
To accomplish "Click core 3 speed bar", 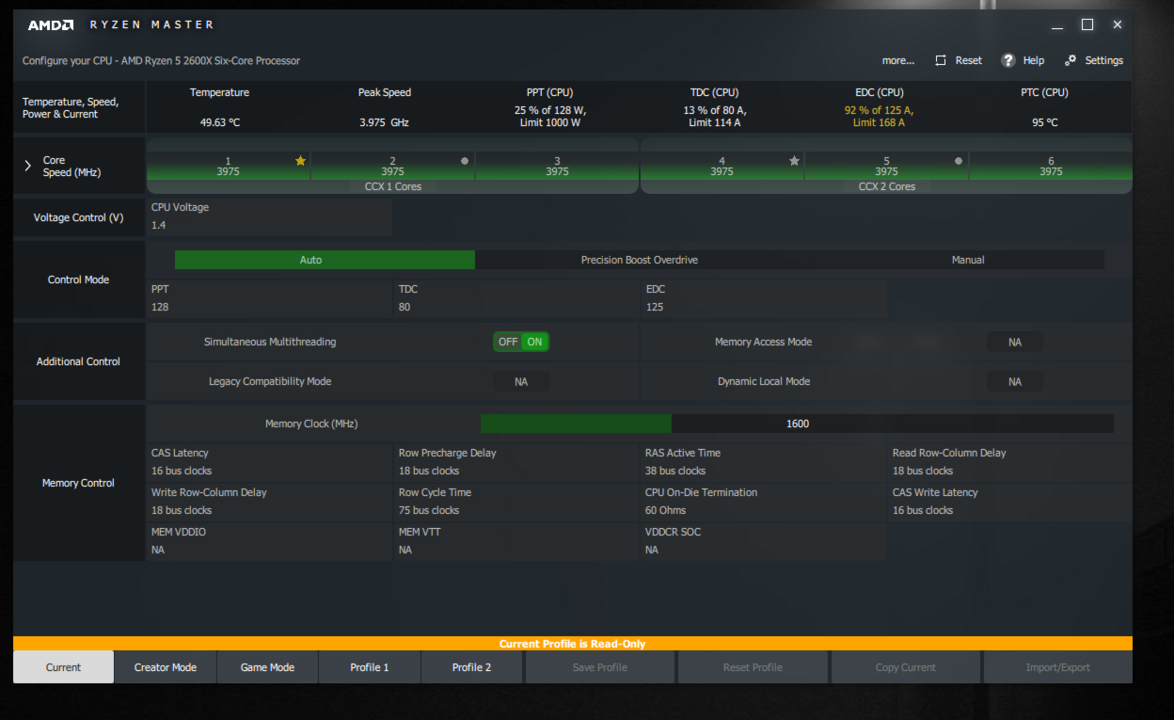I will [x=557, y=166].
